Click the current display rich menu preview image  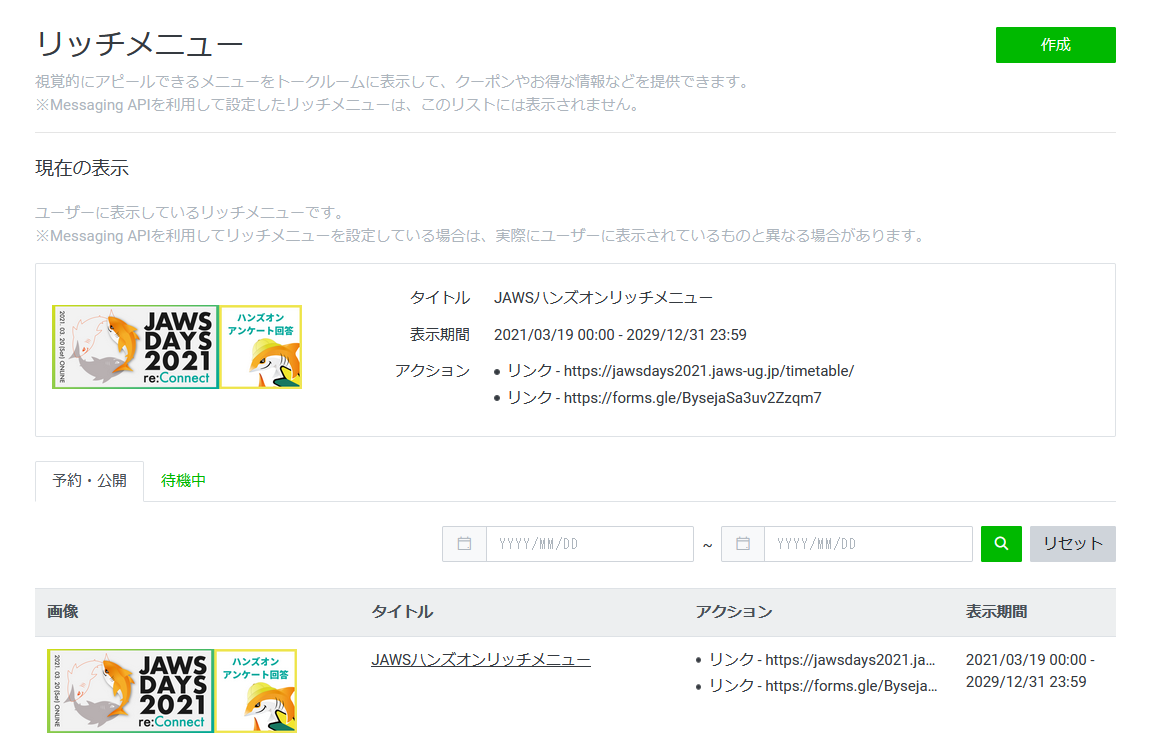(x=177, y=347)
